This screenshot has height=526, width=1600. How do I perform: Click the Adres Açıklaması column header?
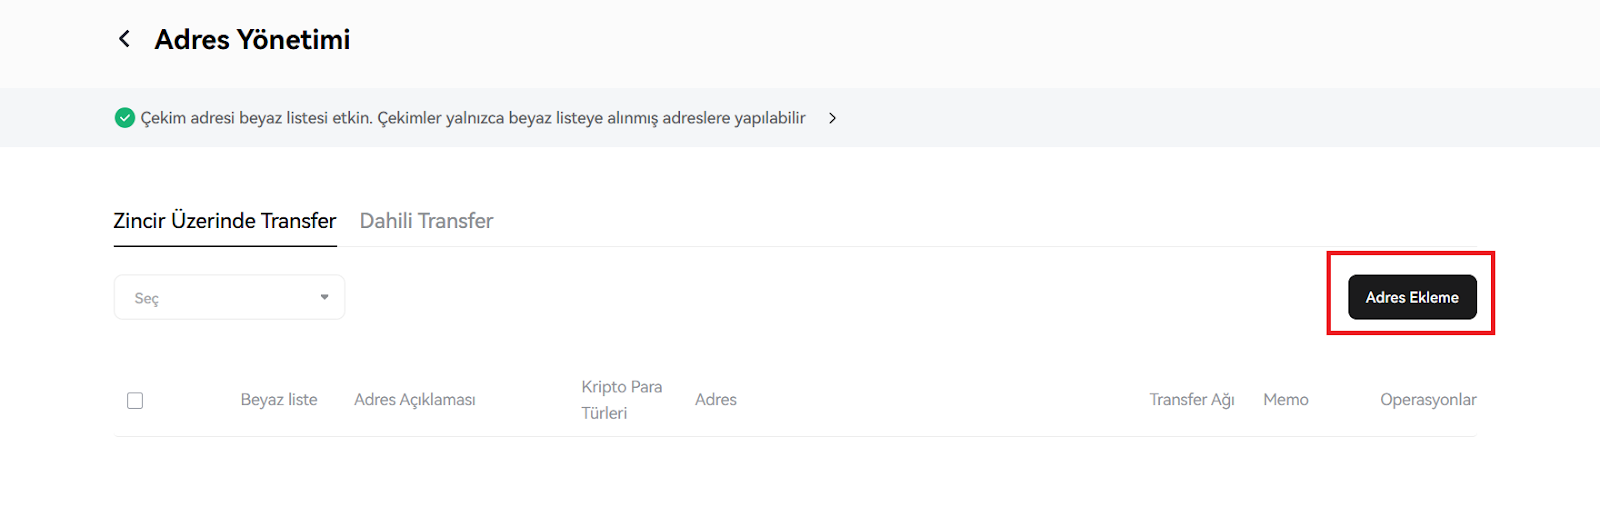coord(415,400)
